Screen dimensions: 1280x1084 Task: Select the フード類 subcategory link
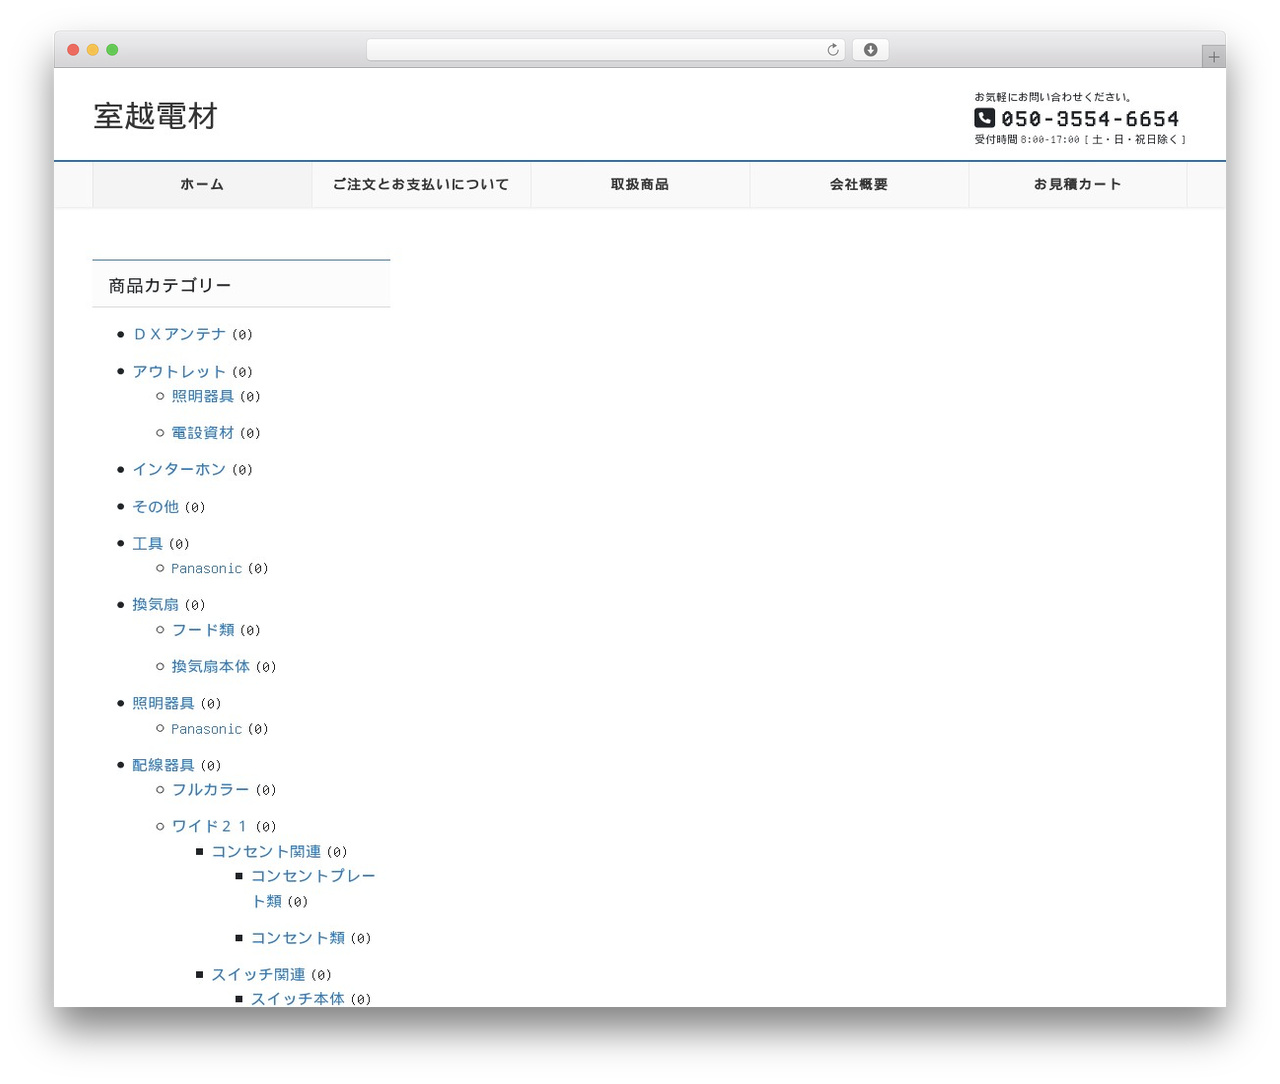[202, 630]
